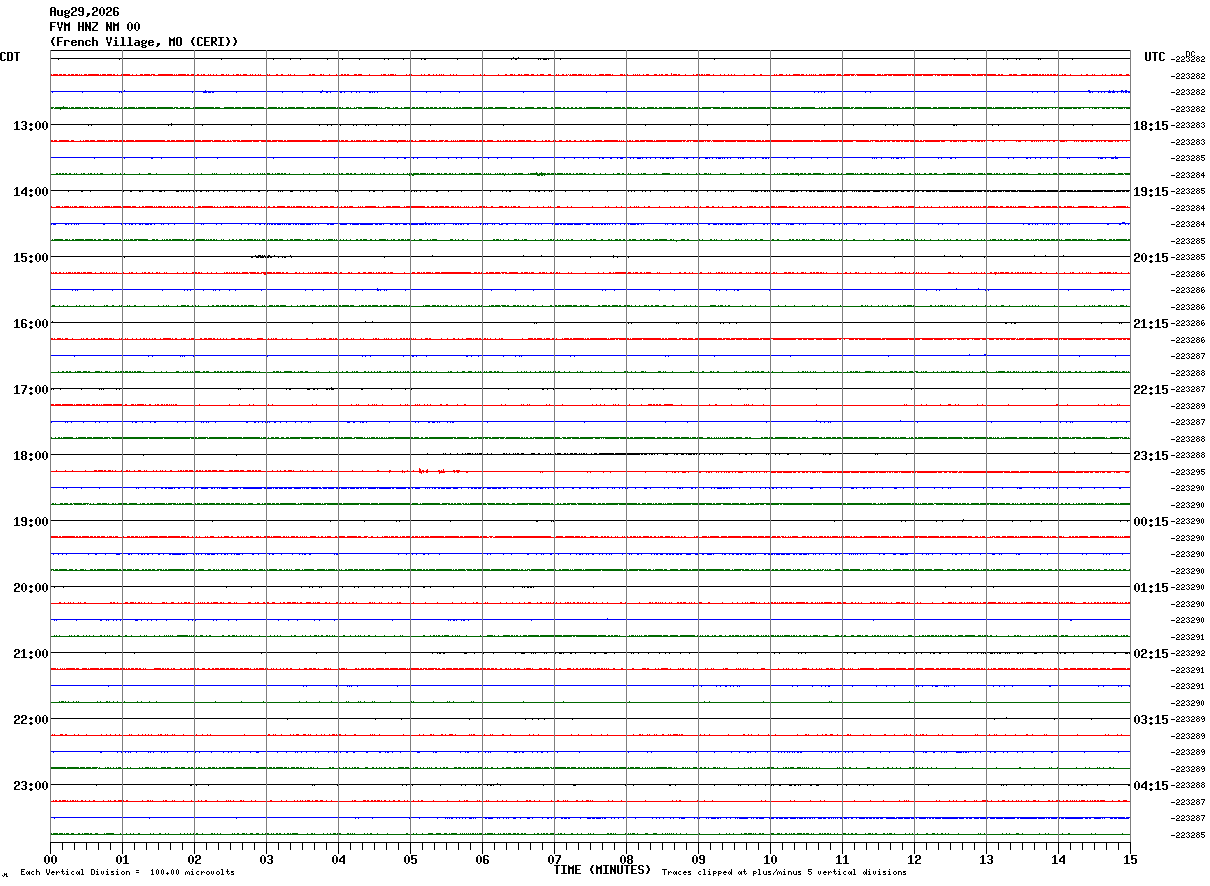The image size is (1210, 886).
Task: Select the 20:00 CDT time label
Action: click(31, 587)
